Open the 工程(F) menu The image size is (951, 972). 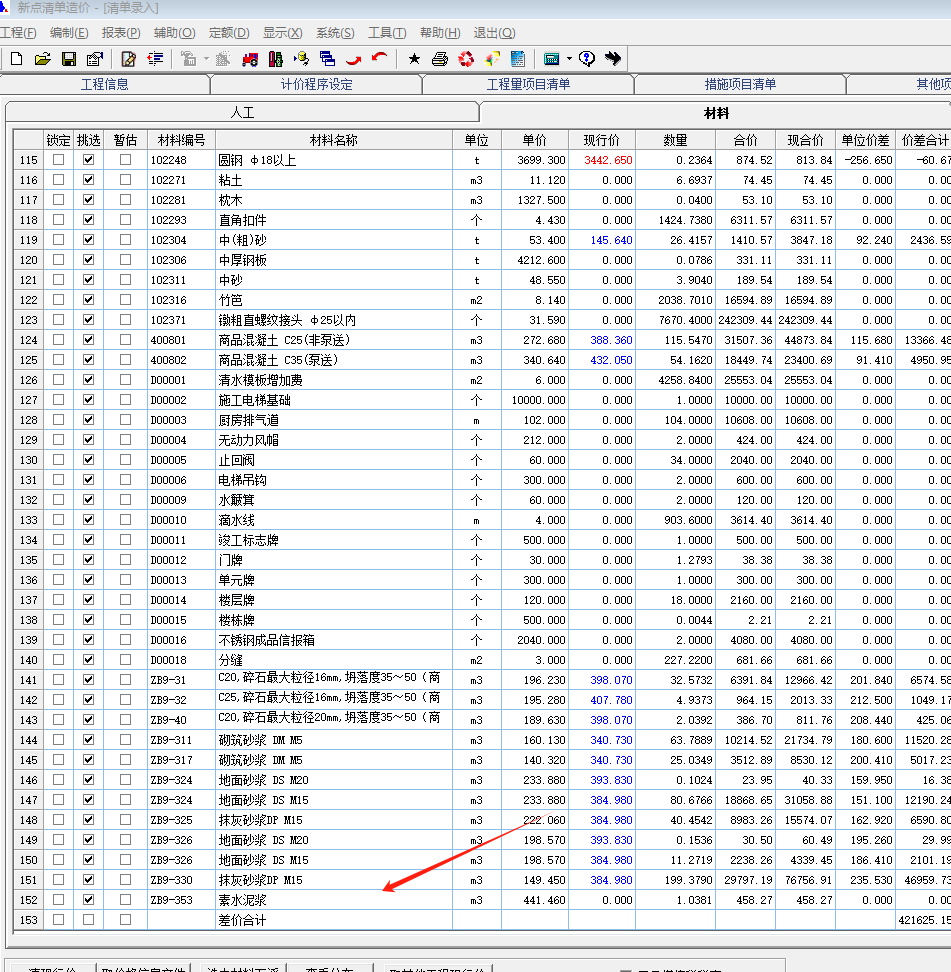tap(18, 33)
